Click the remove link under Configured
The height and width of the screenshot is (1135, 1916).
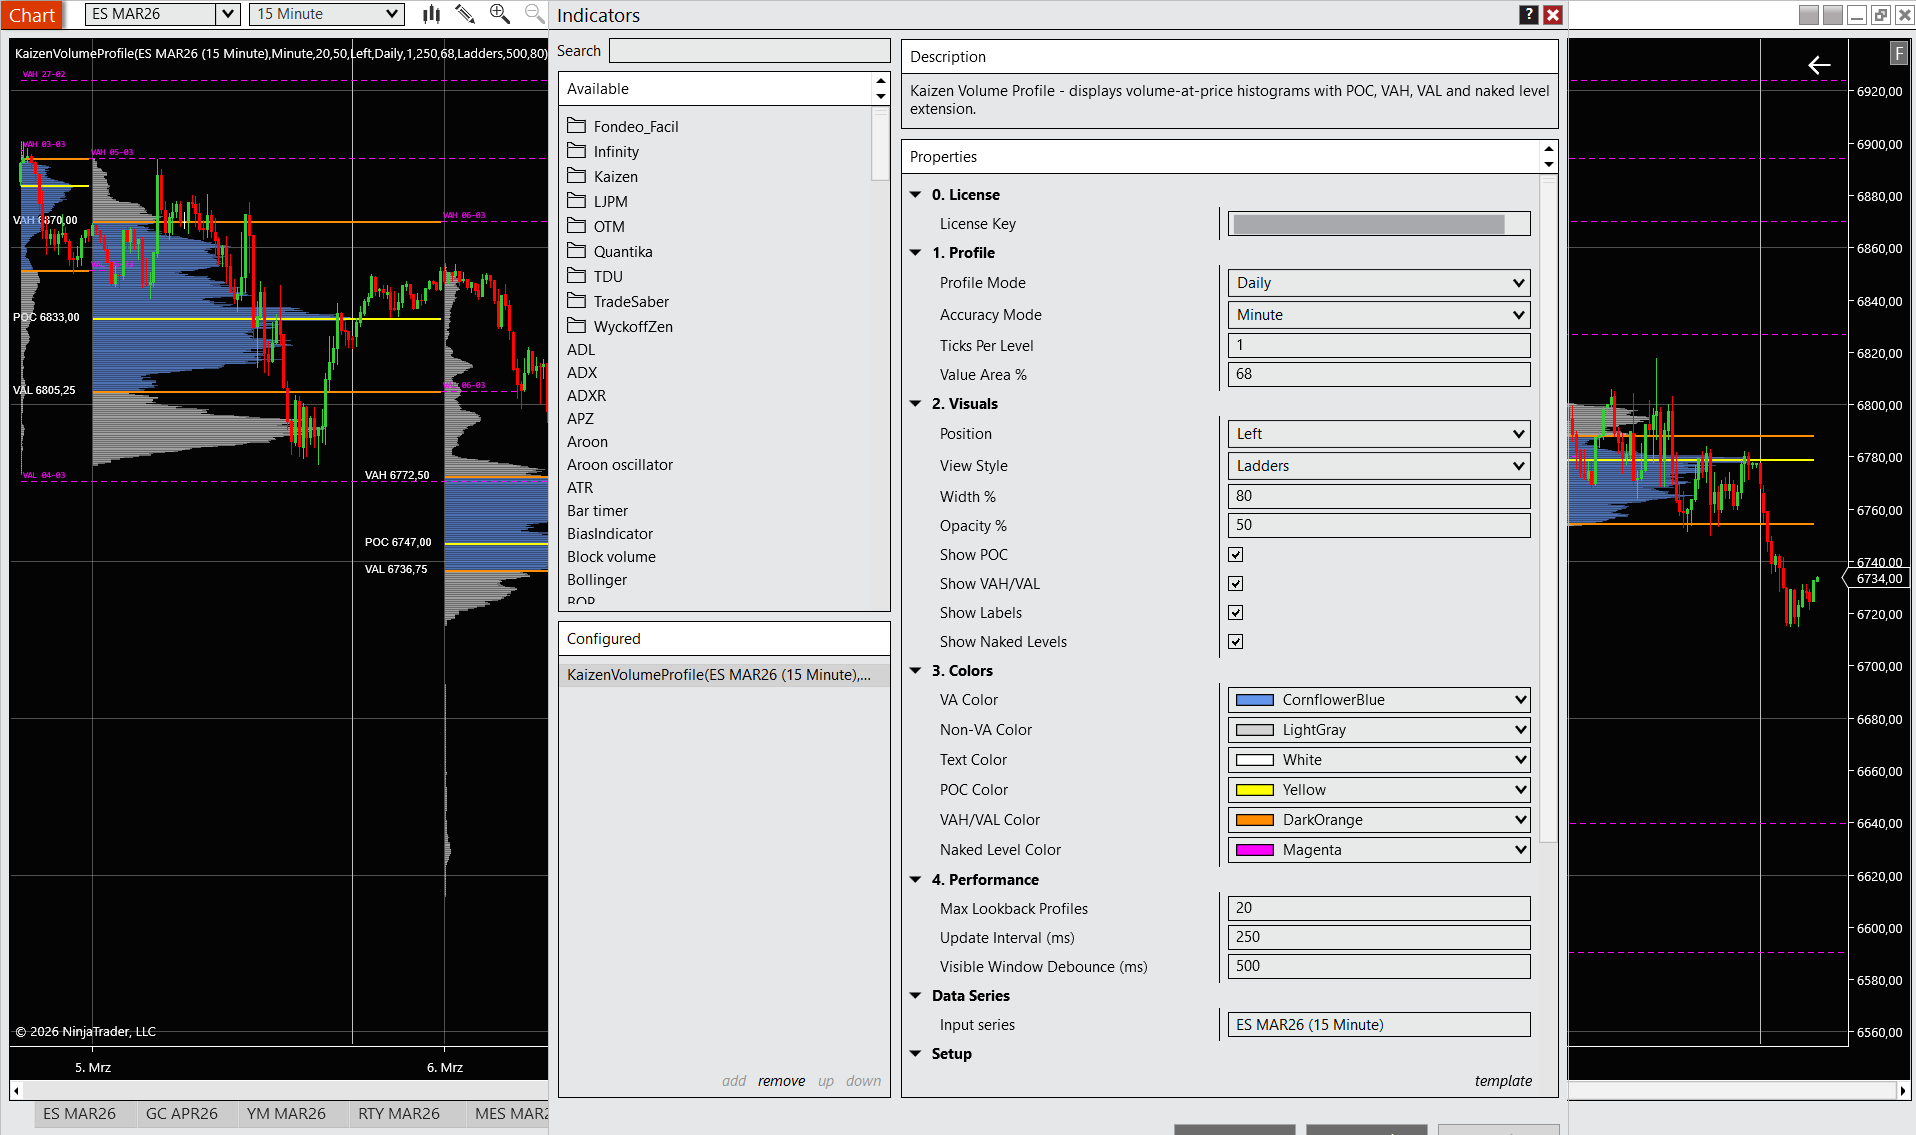(x=781, y=1081)
